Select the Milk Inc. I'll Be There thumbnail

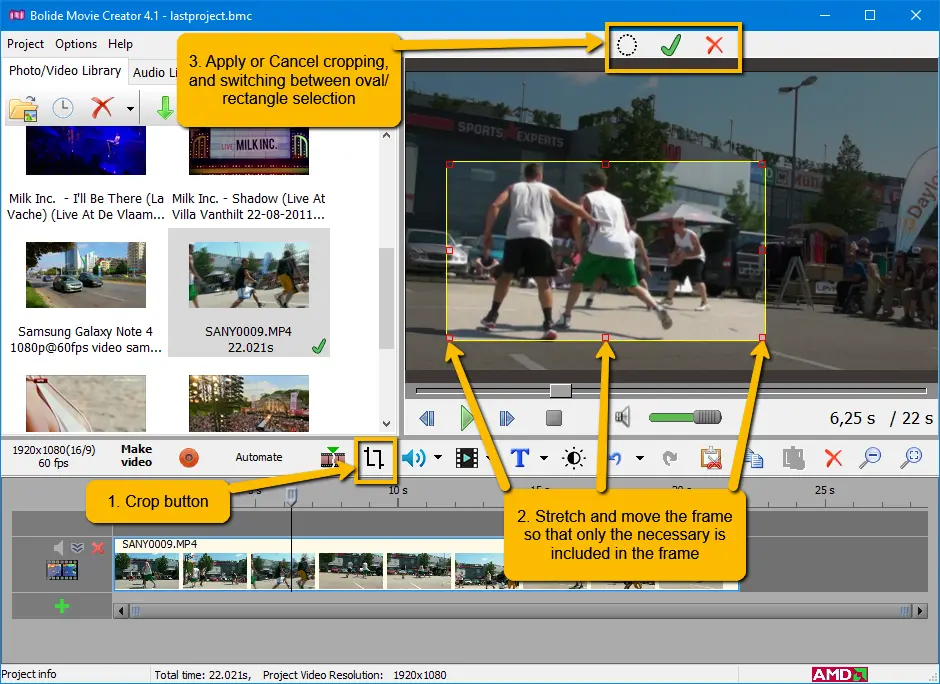click(86, 151)
